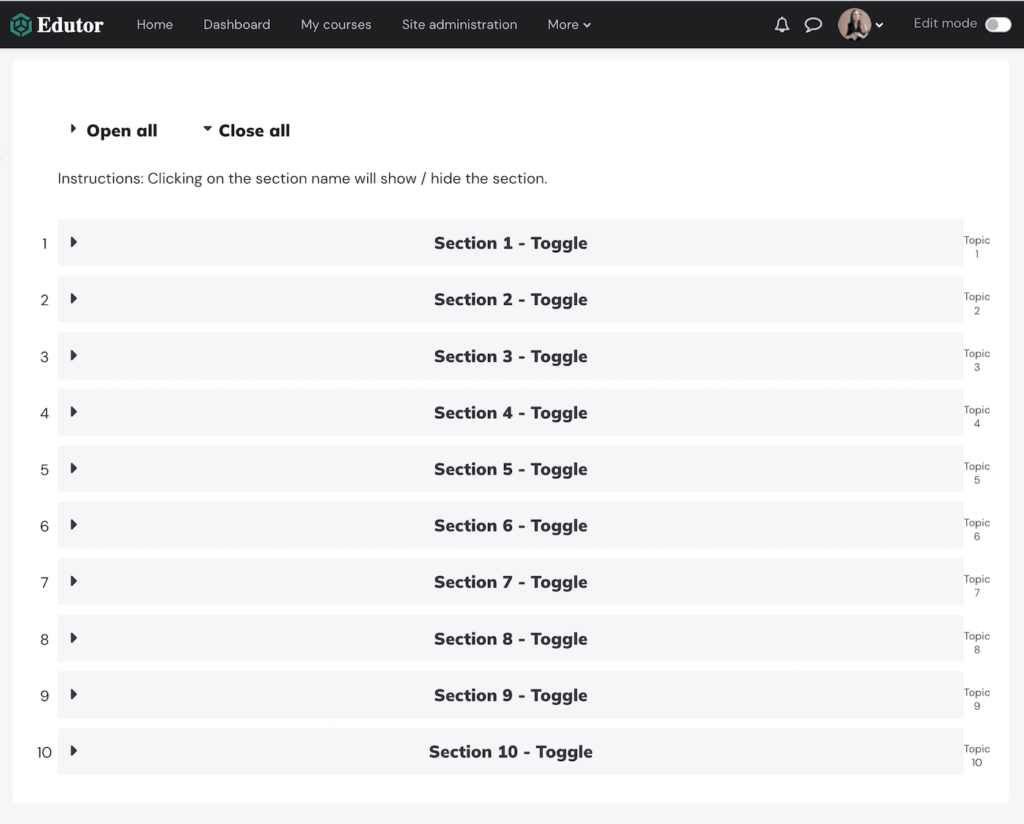Open My courses in navigation
The height and width of the screenshot is (824, 1024).
336,25
